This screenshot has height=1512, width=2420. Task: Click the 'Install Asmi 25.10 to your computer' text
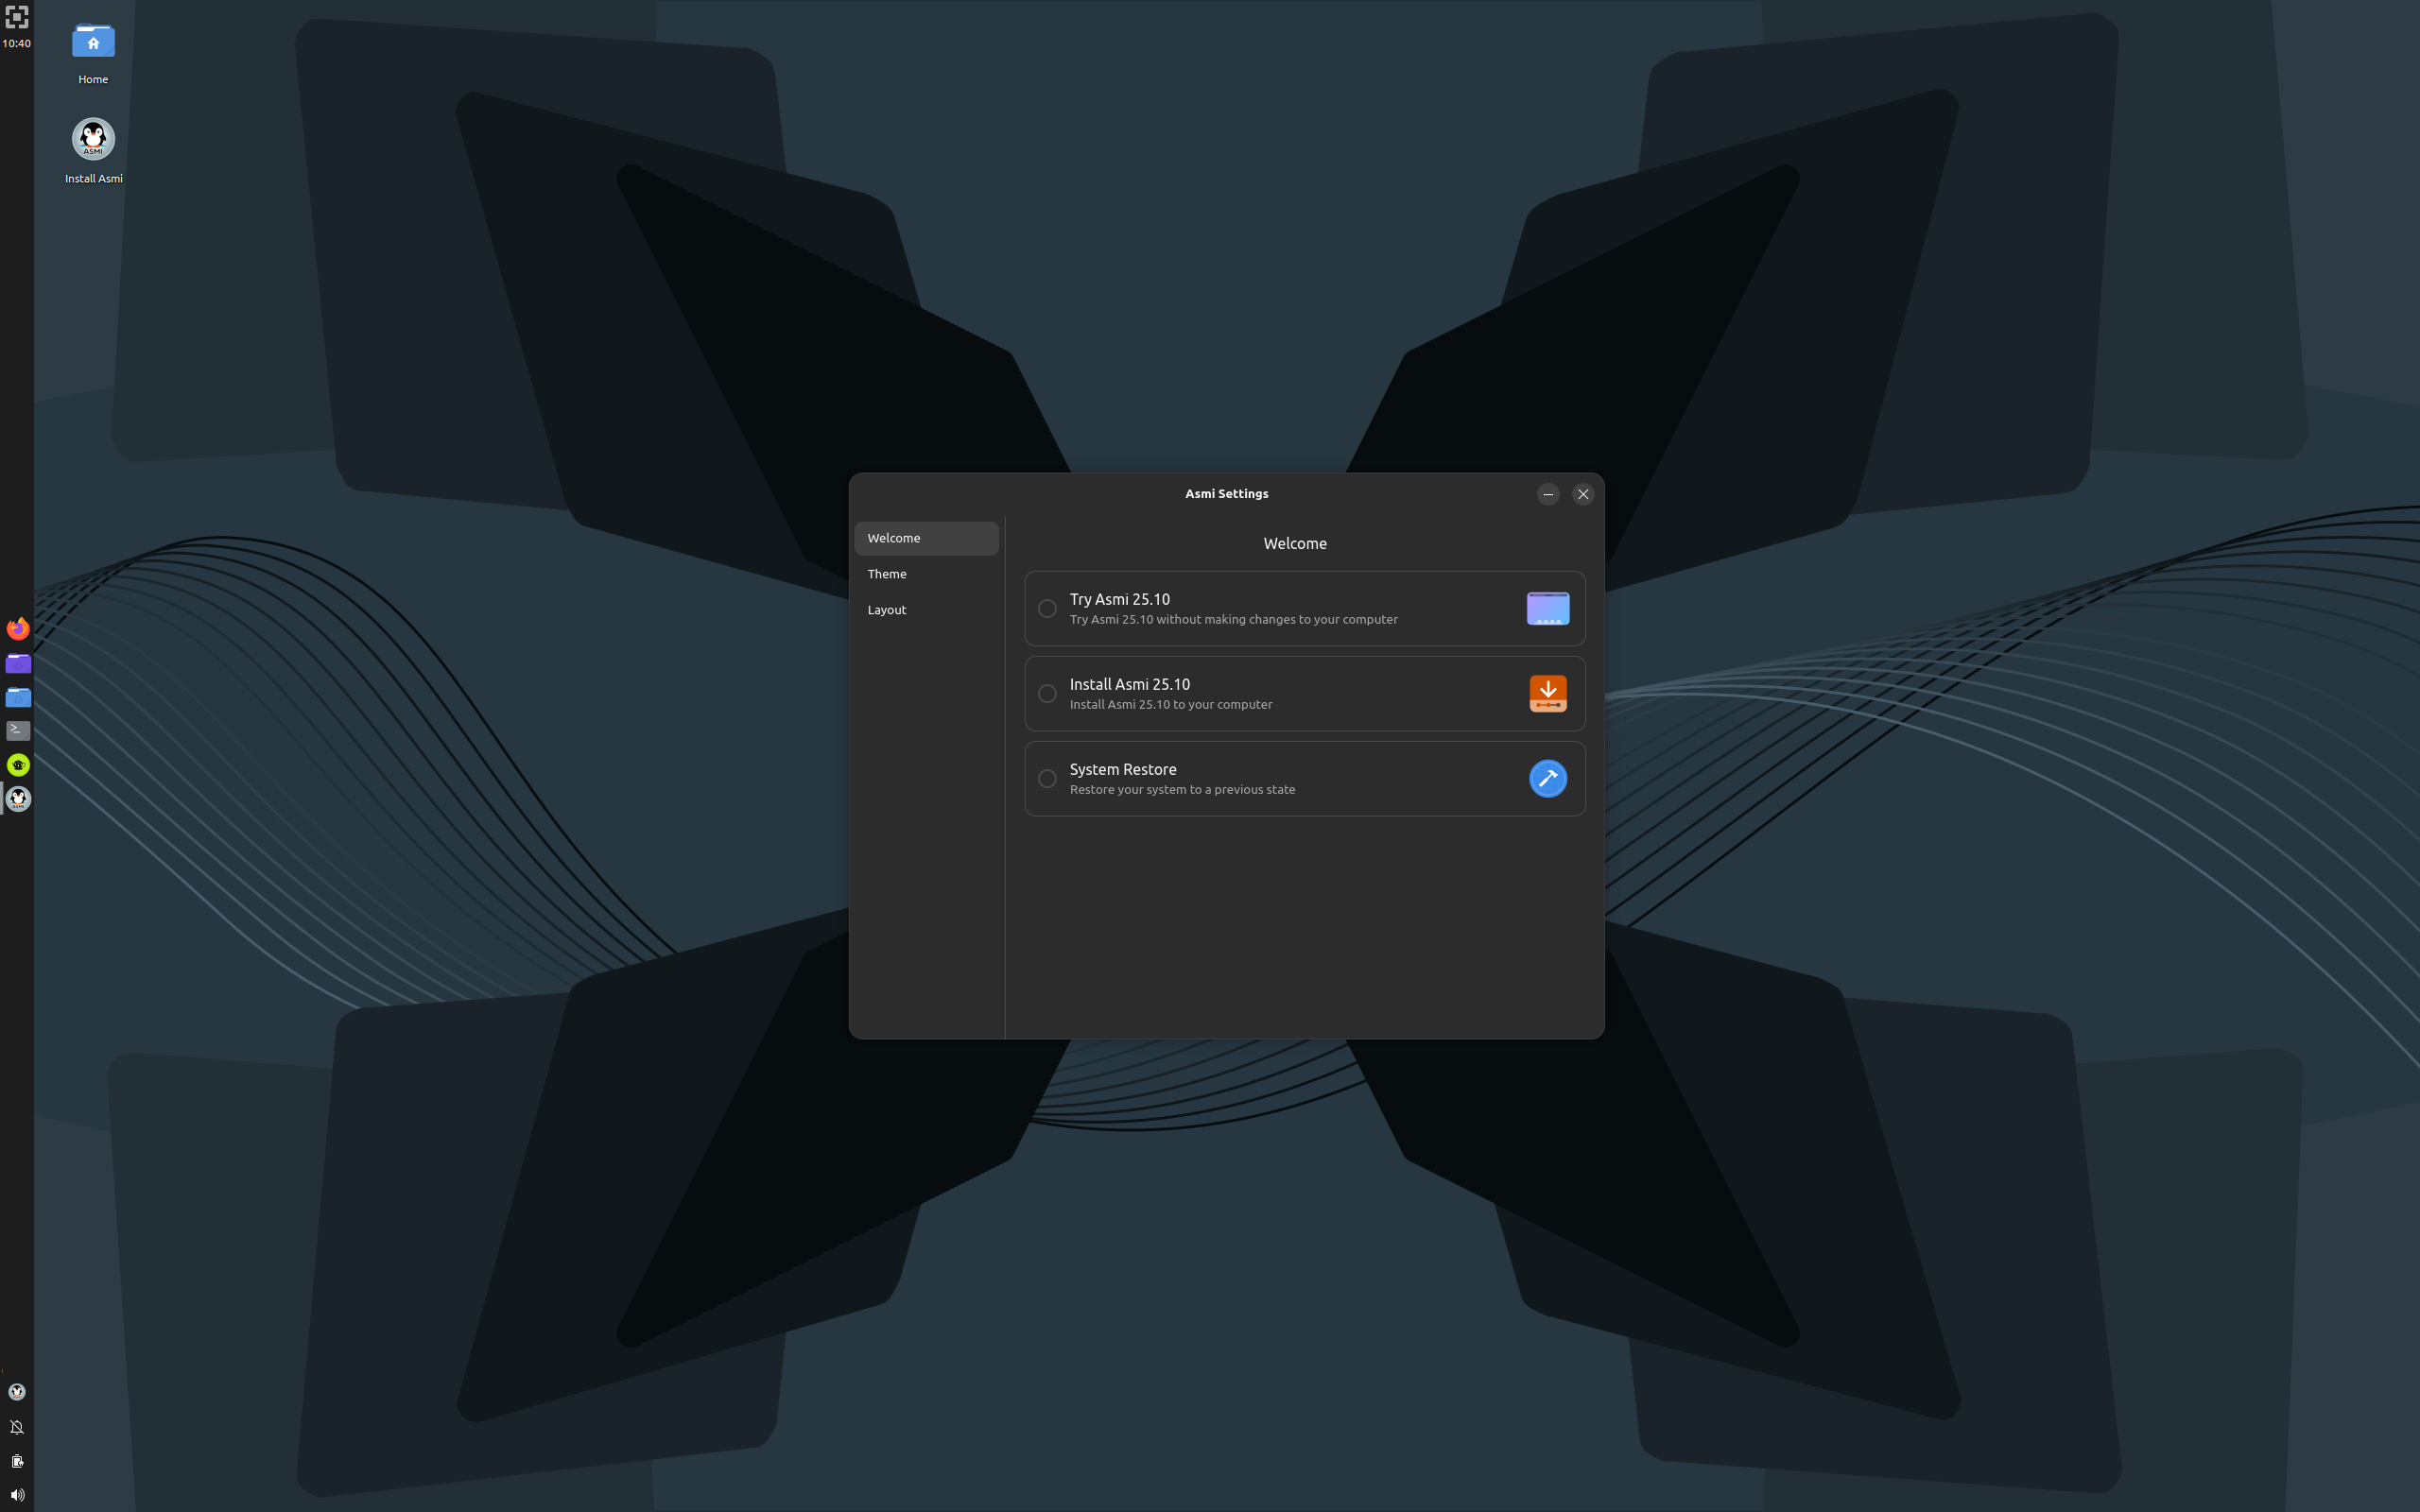pyautogui.click(x=1171, y=705)
